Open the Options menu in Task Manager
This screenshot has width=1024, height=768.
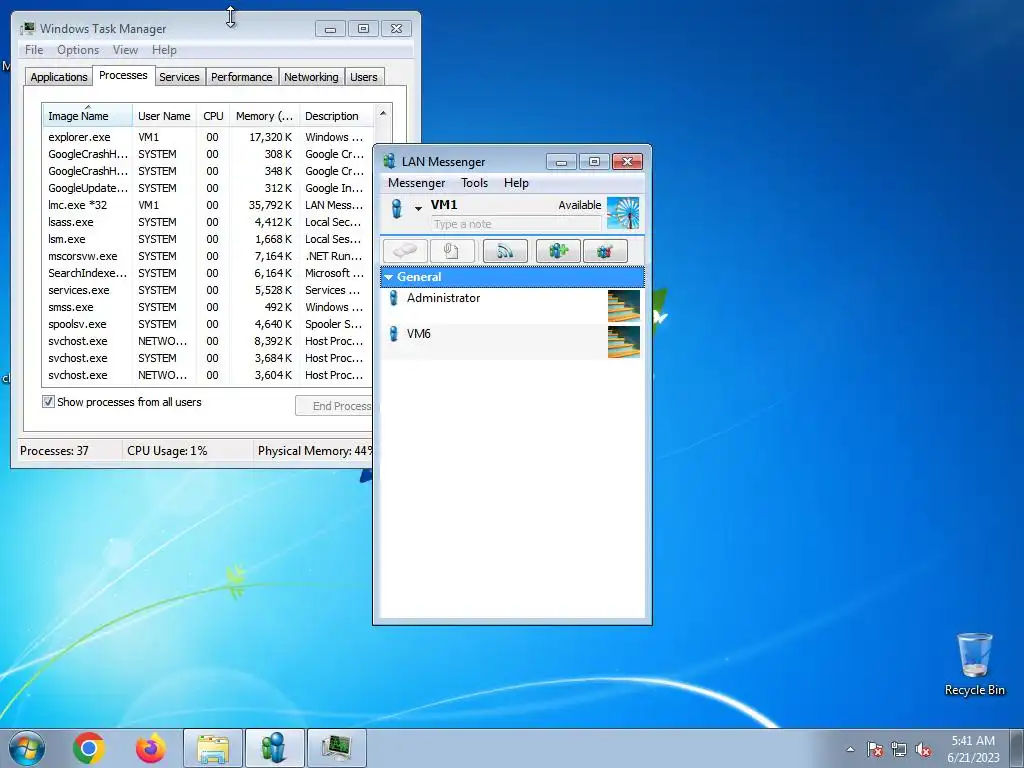pyautogui.click(x=78, y=50)
